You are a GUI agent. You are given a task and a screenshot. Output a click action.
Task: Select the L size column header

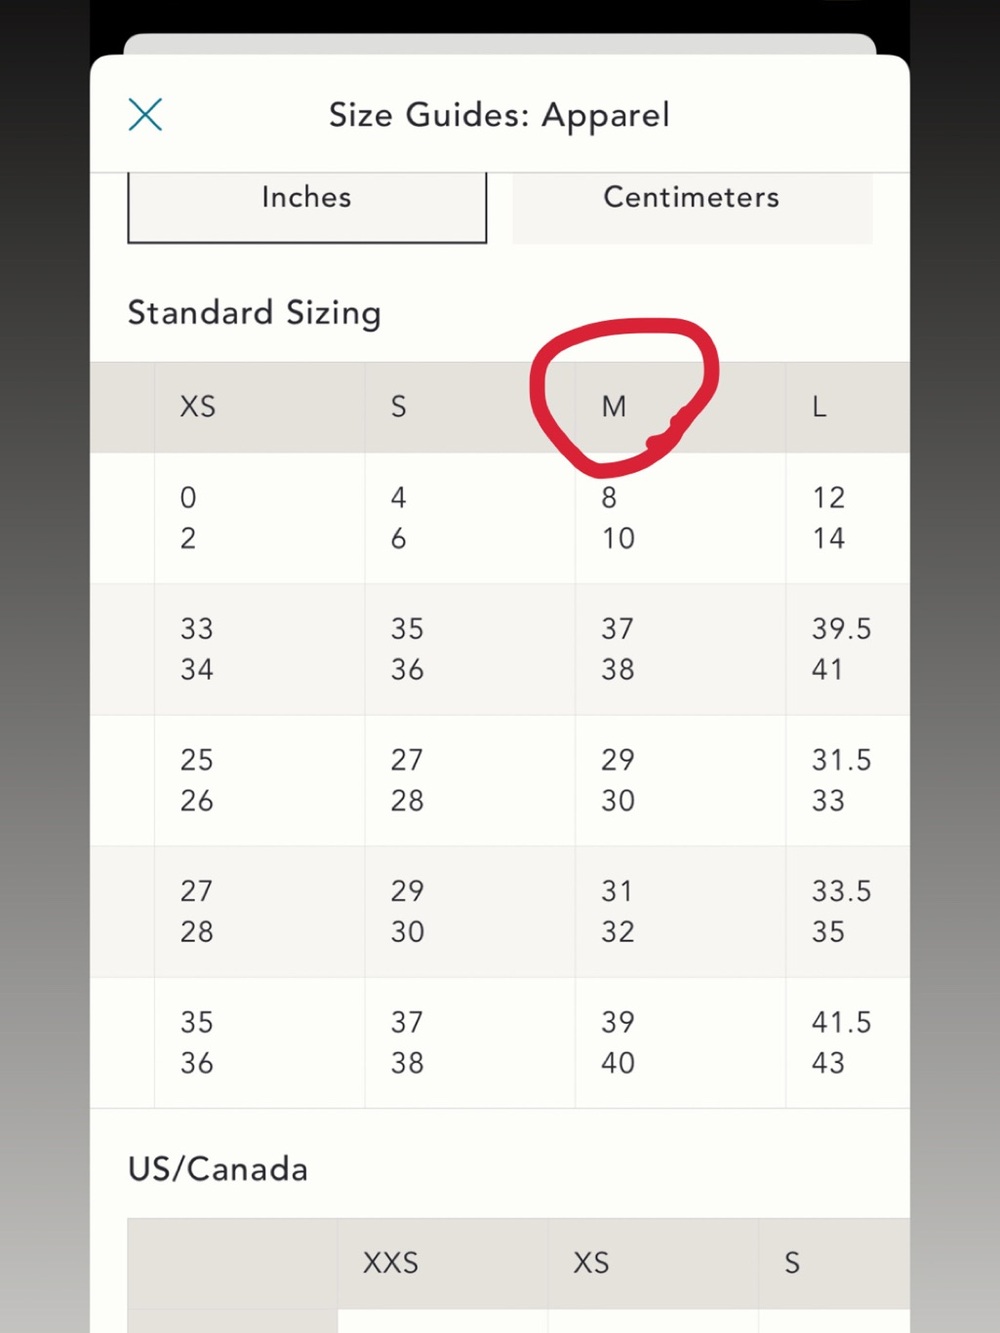(x=819, y=407)
